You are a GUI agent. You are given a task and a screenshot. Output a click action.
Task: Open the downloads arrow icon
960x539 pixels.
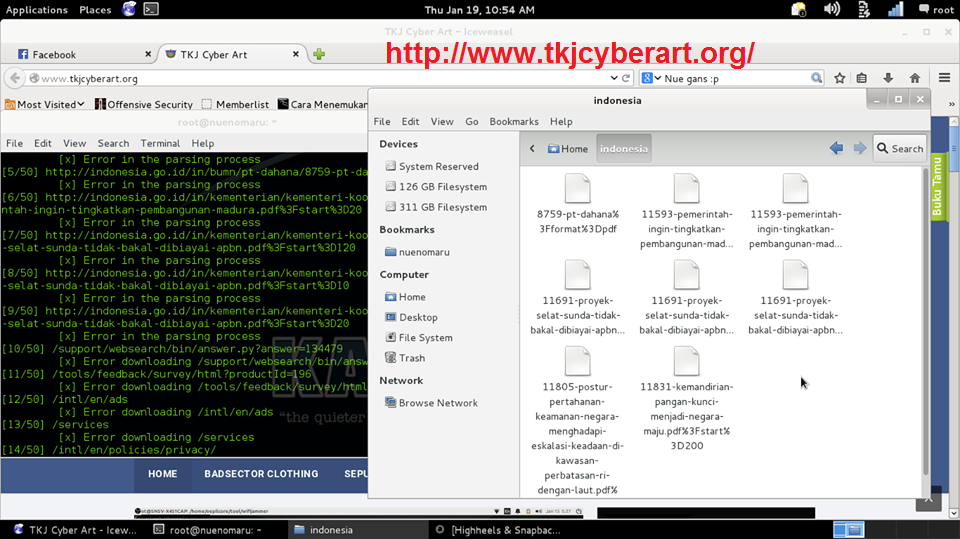point(888,78)
